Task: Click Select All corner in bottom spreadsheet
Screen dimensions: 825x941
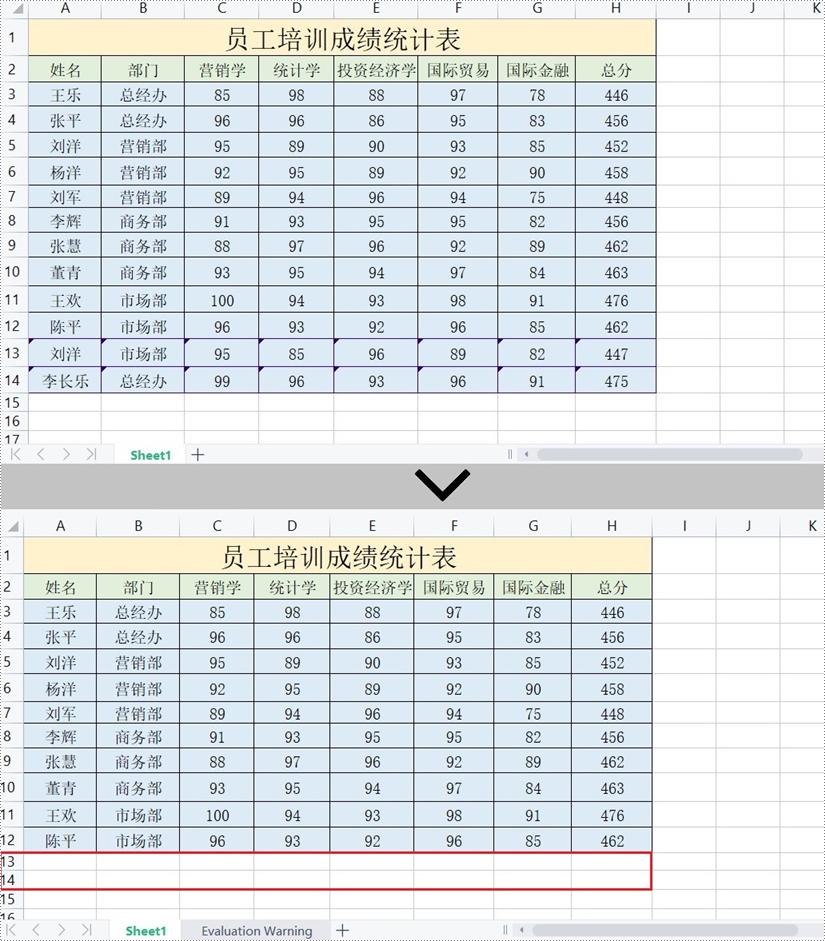Action: coord(13,526)
